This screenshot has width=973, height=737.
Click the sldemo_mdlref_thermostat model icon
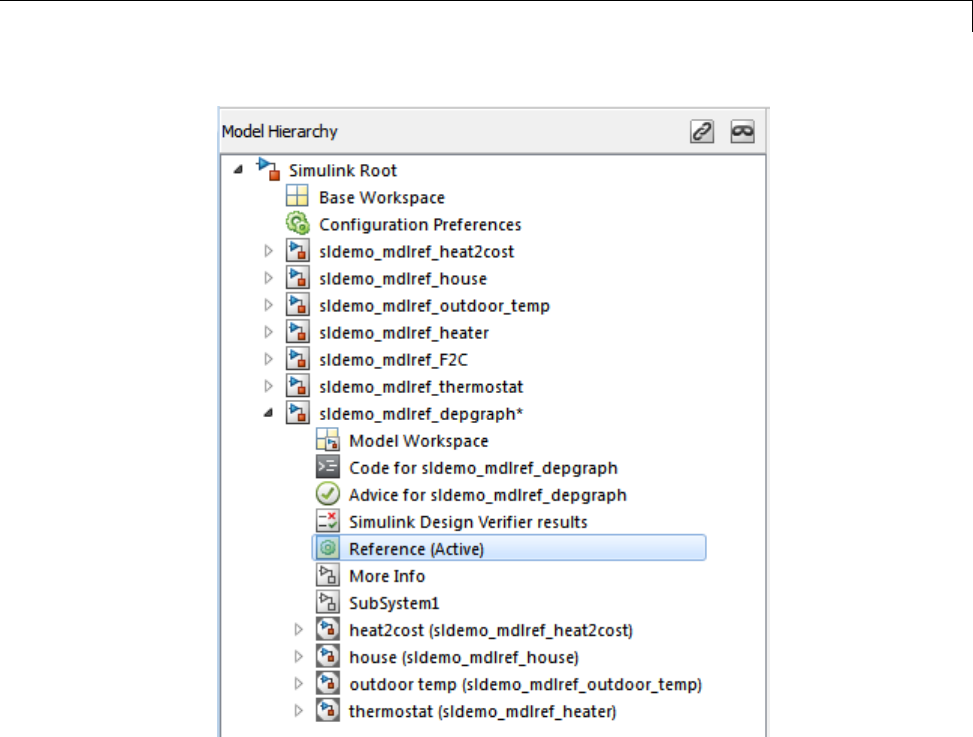point(297,386)
